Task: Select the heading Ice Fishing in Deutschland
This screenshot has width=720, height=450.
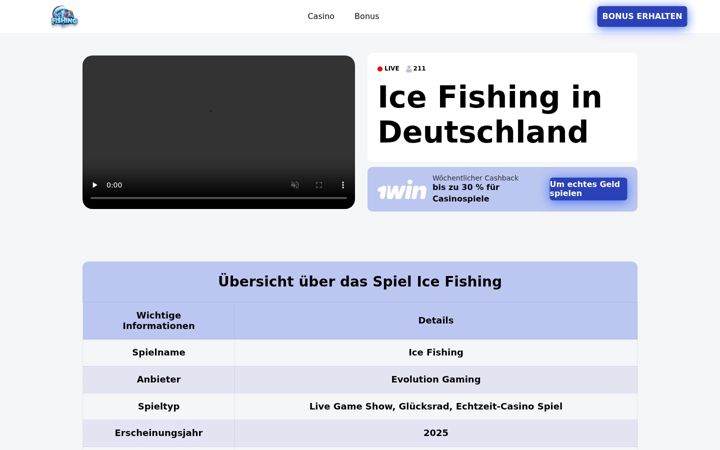Action: [489, 114]
